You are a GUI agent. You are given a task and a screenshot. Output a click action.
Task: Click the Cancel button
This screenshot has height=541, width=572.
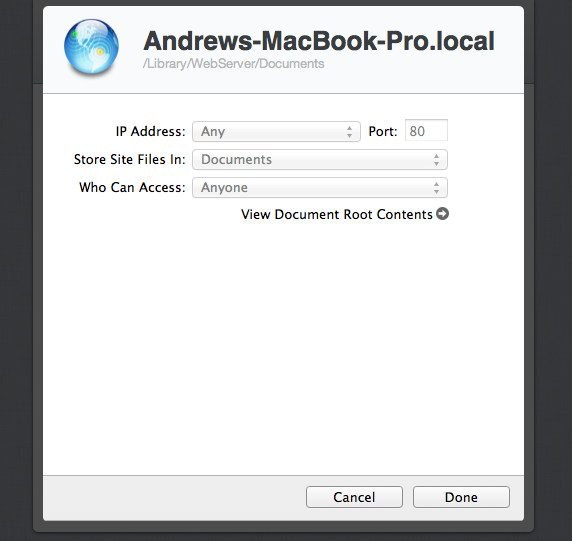tap(354, 497)
